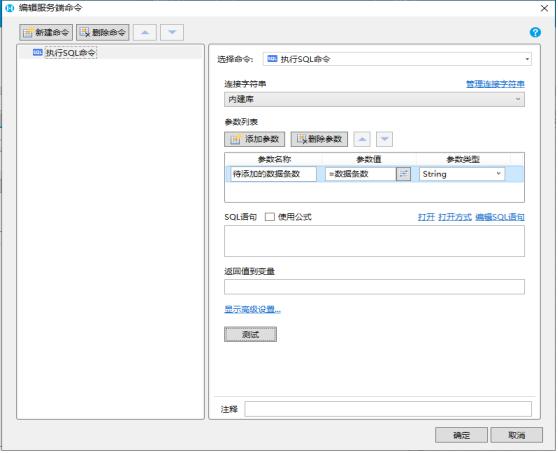
Task: Select 执行SQL命令 item in the left command tree
Action: pos(70,53)
